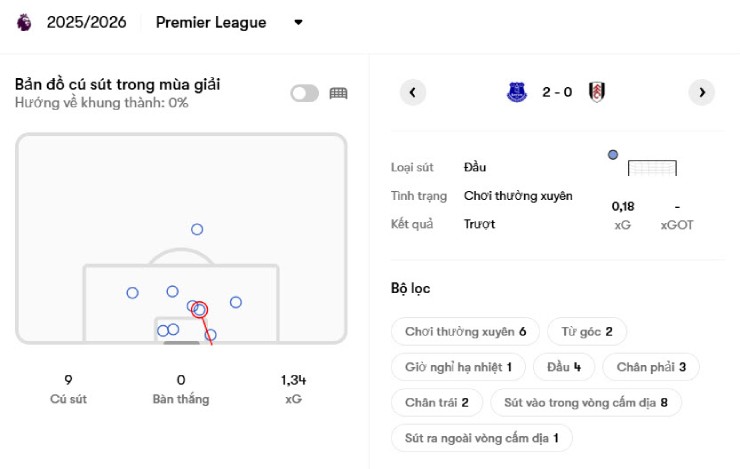Select Sút vào trong vòng cấm địa filter
Viewport: 740px width, 469px height.
tap(585, 403)
